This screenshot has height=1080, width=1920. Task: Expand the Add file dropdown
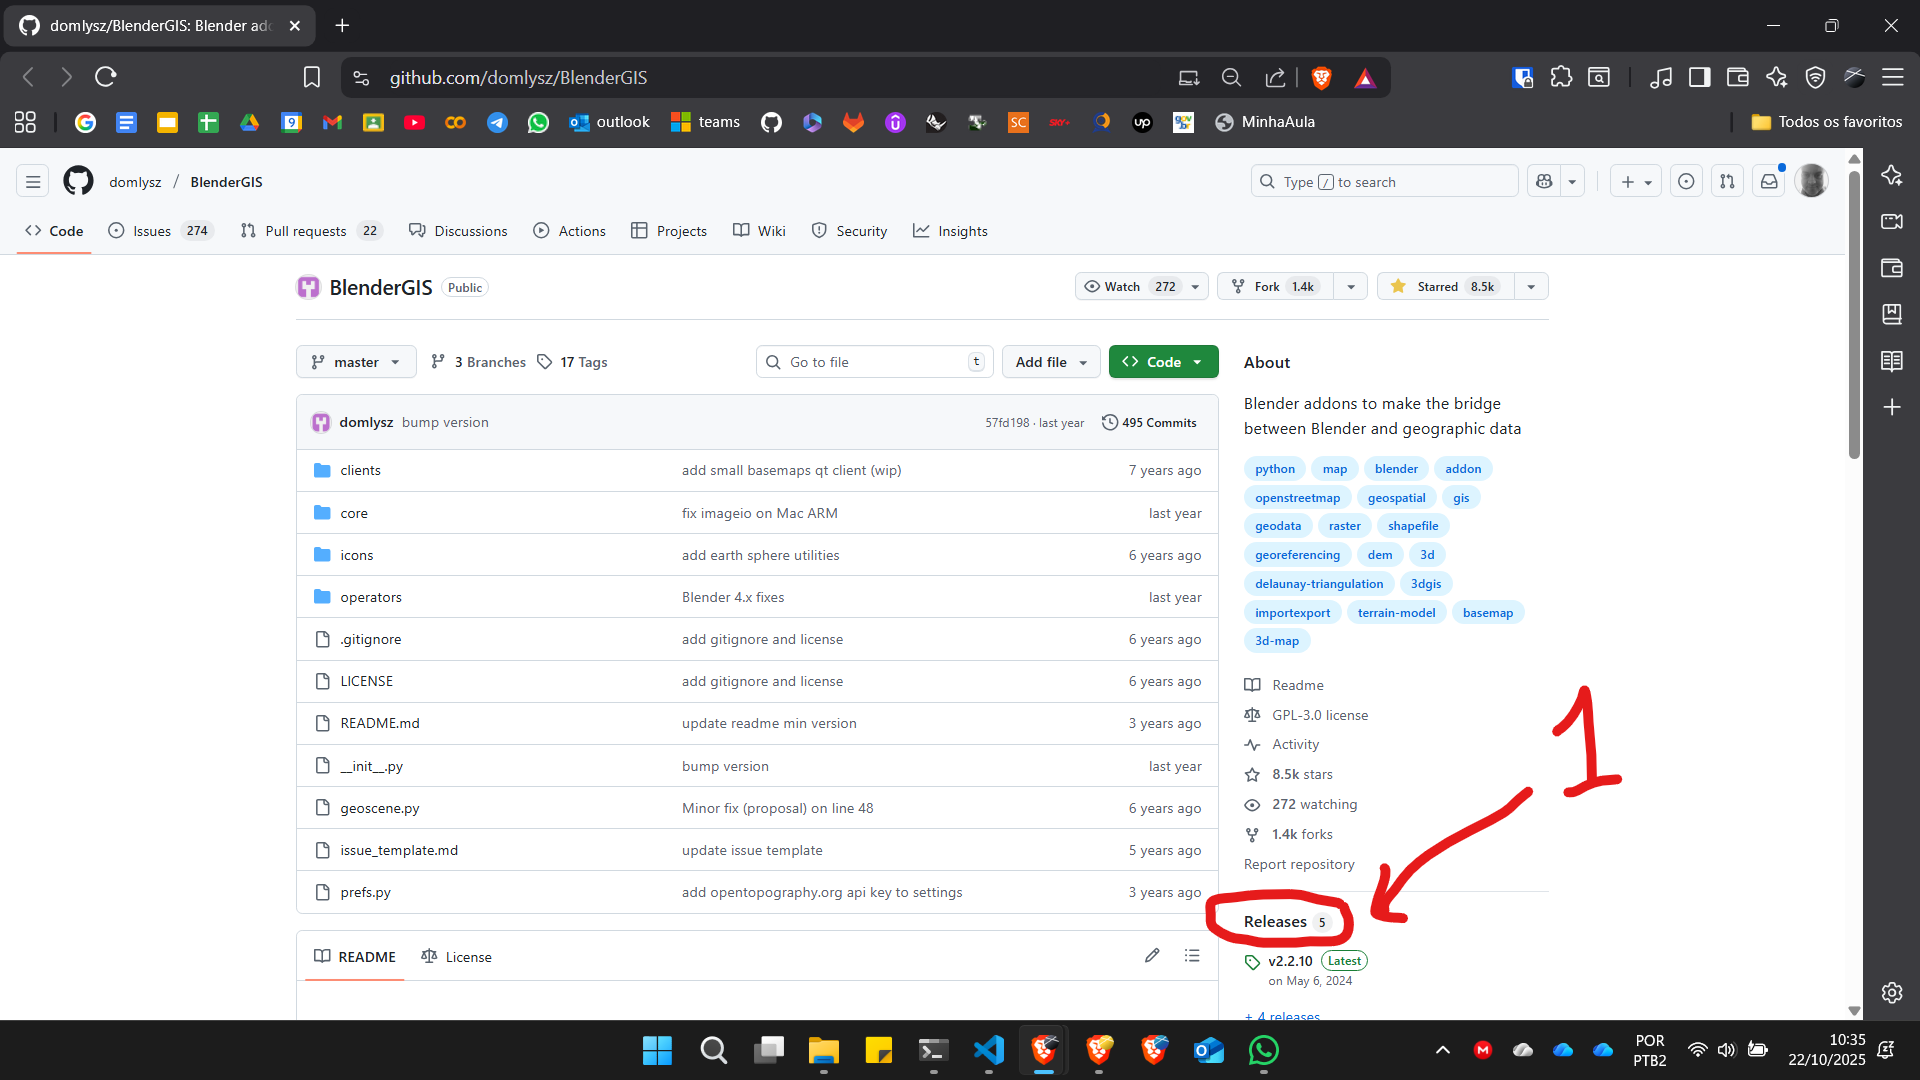click(x=1051, y=362)
